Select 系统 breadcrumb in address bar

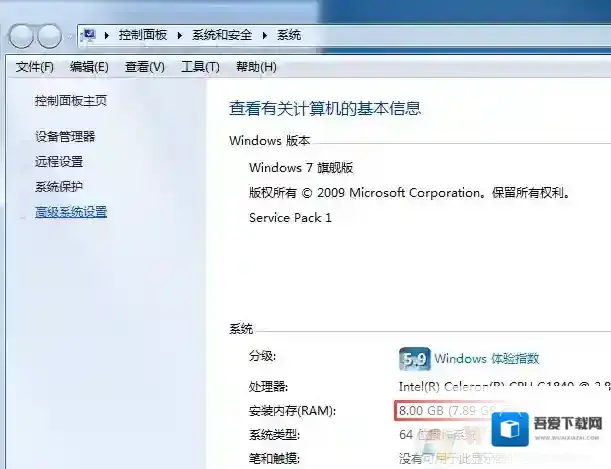(x=289, y=35)
